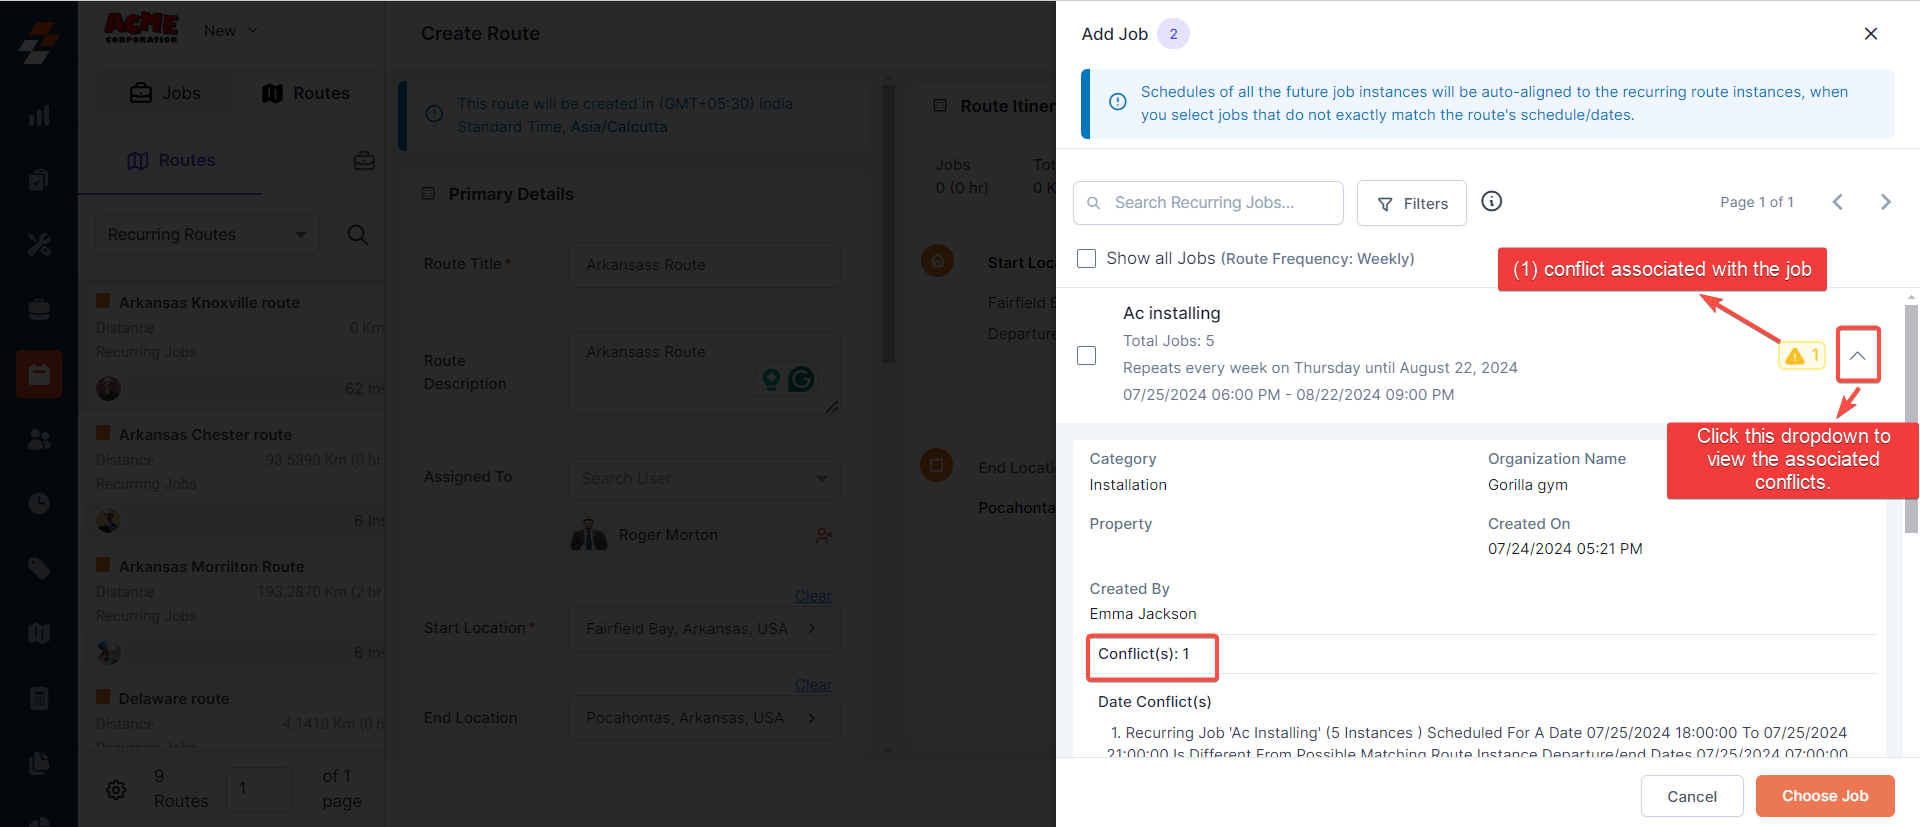The image size is (1920, 827).
Task: Open the settings gear near pagination
Action: tap(116, 789)
